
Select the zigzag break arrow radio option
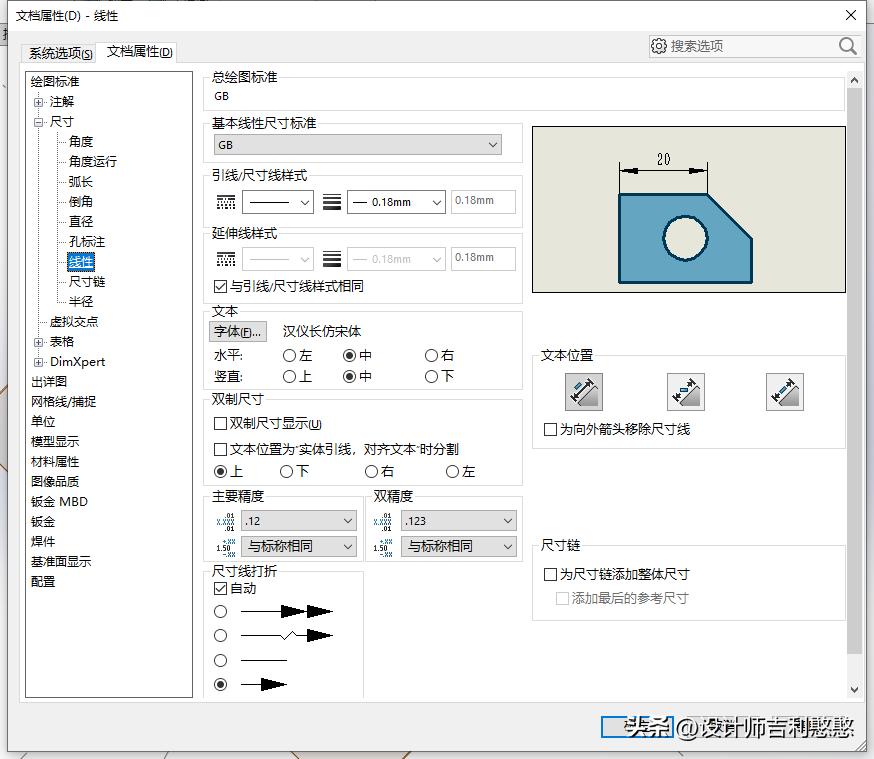point(221,636)
